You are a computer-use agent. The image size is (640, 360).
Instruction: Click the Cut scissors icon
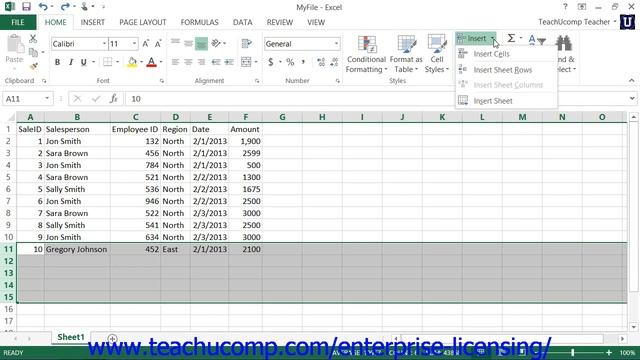[x=33, y=39]
